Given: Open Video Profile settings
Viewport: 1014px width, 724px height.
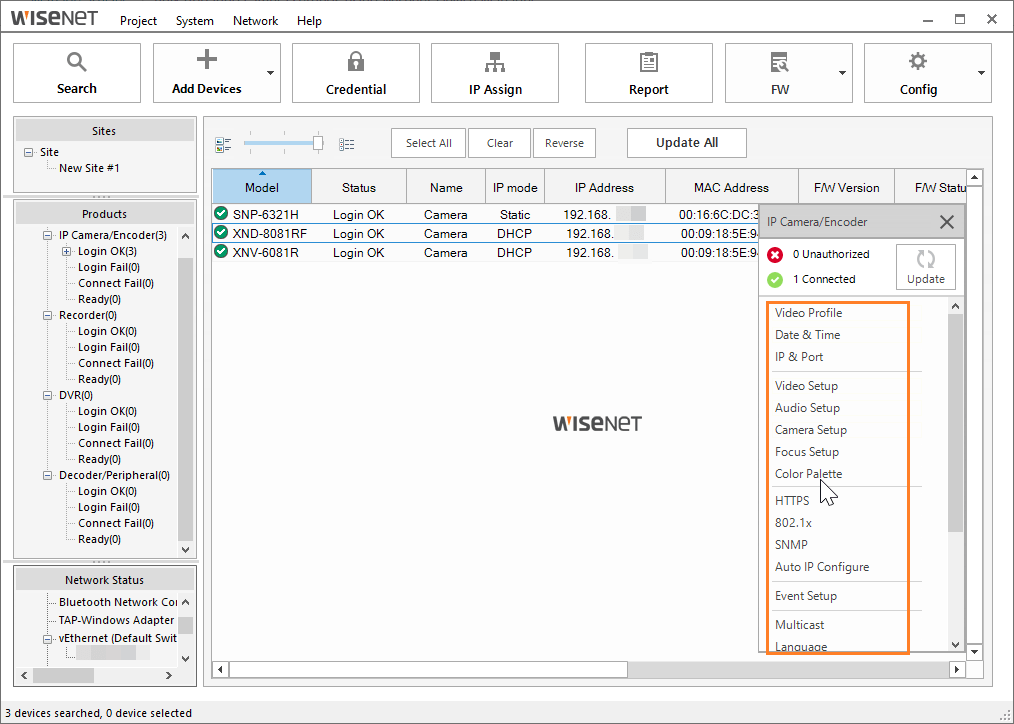Looking at the screenshot, I should click(x=808, y=312).
